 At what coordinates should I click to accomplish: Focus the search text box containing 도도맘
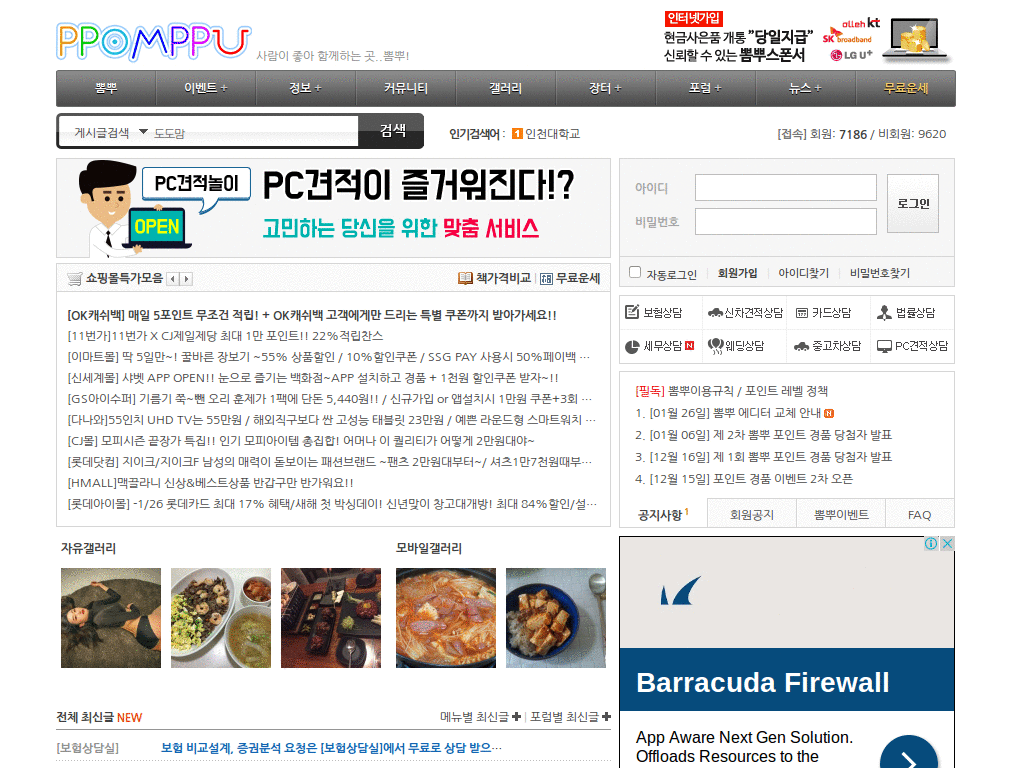click(255, 133)
